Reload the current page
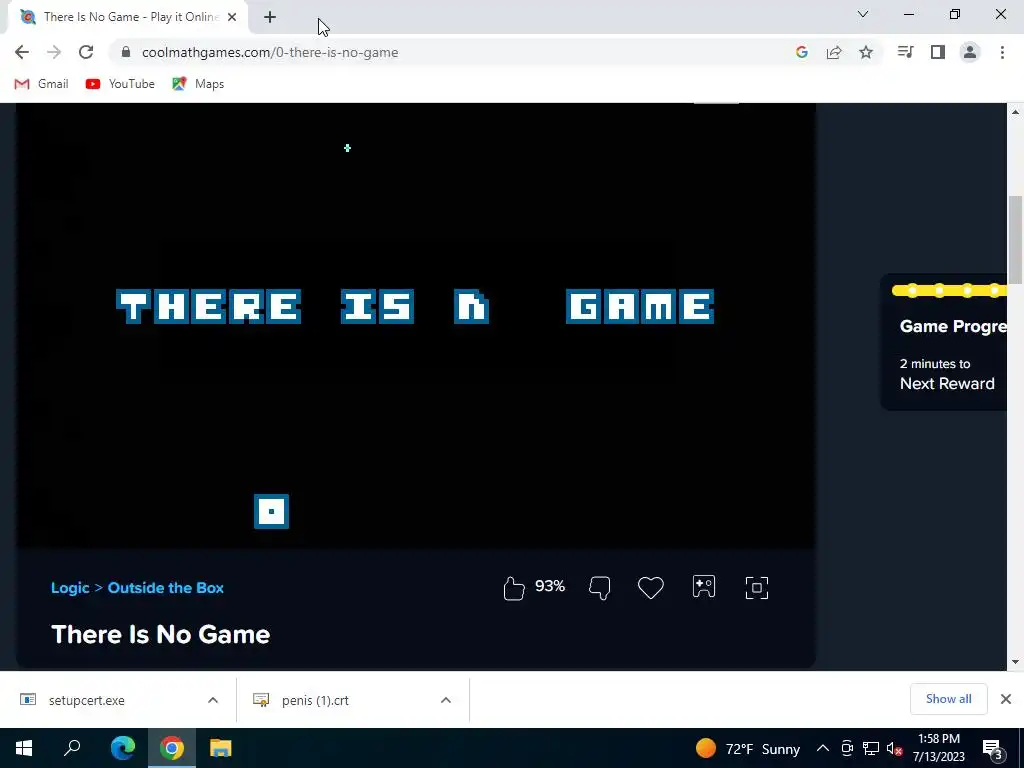 86,52
